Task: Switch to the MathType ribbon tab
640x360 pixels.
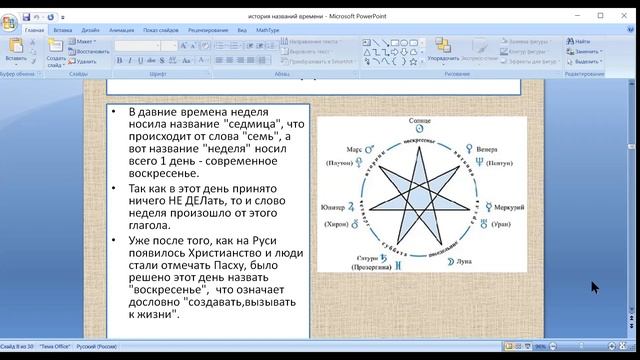Action: pos(267,30)
